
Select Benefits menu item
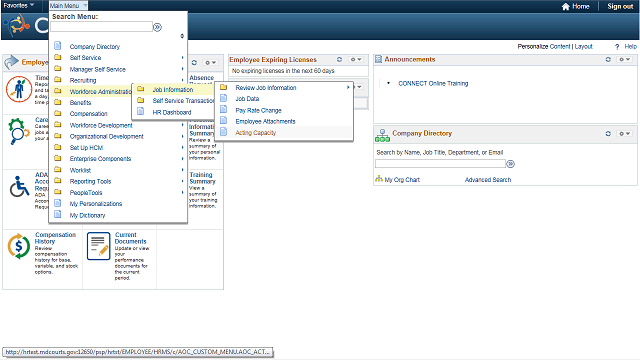80,102
